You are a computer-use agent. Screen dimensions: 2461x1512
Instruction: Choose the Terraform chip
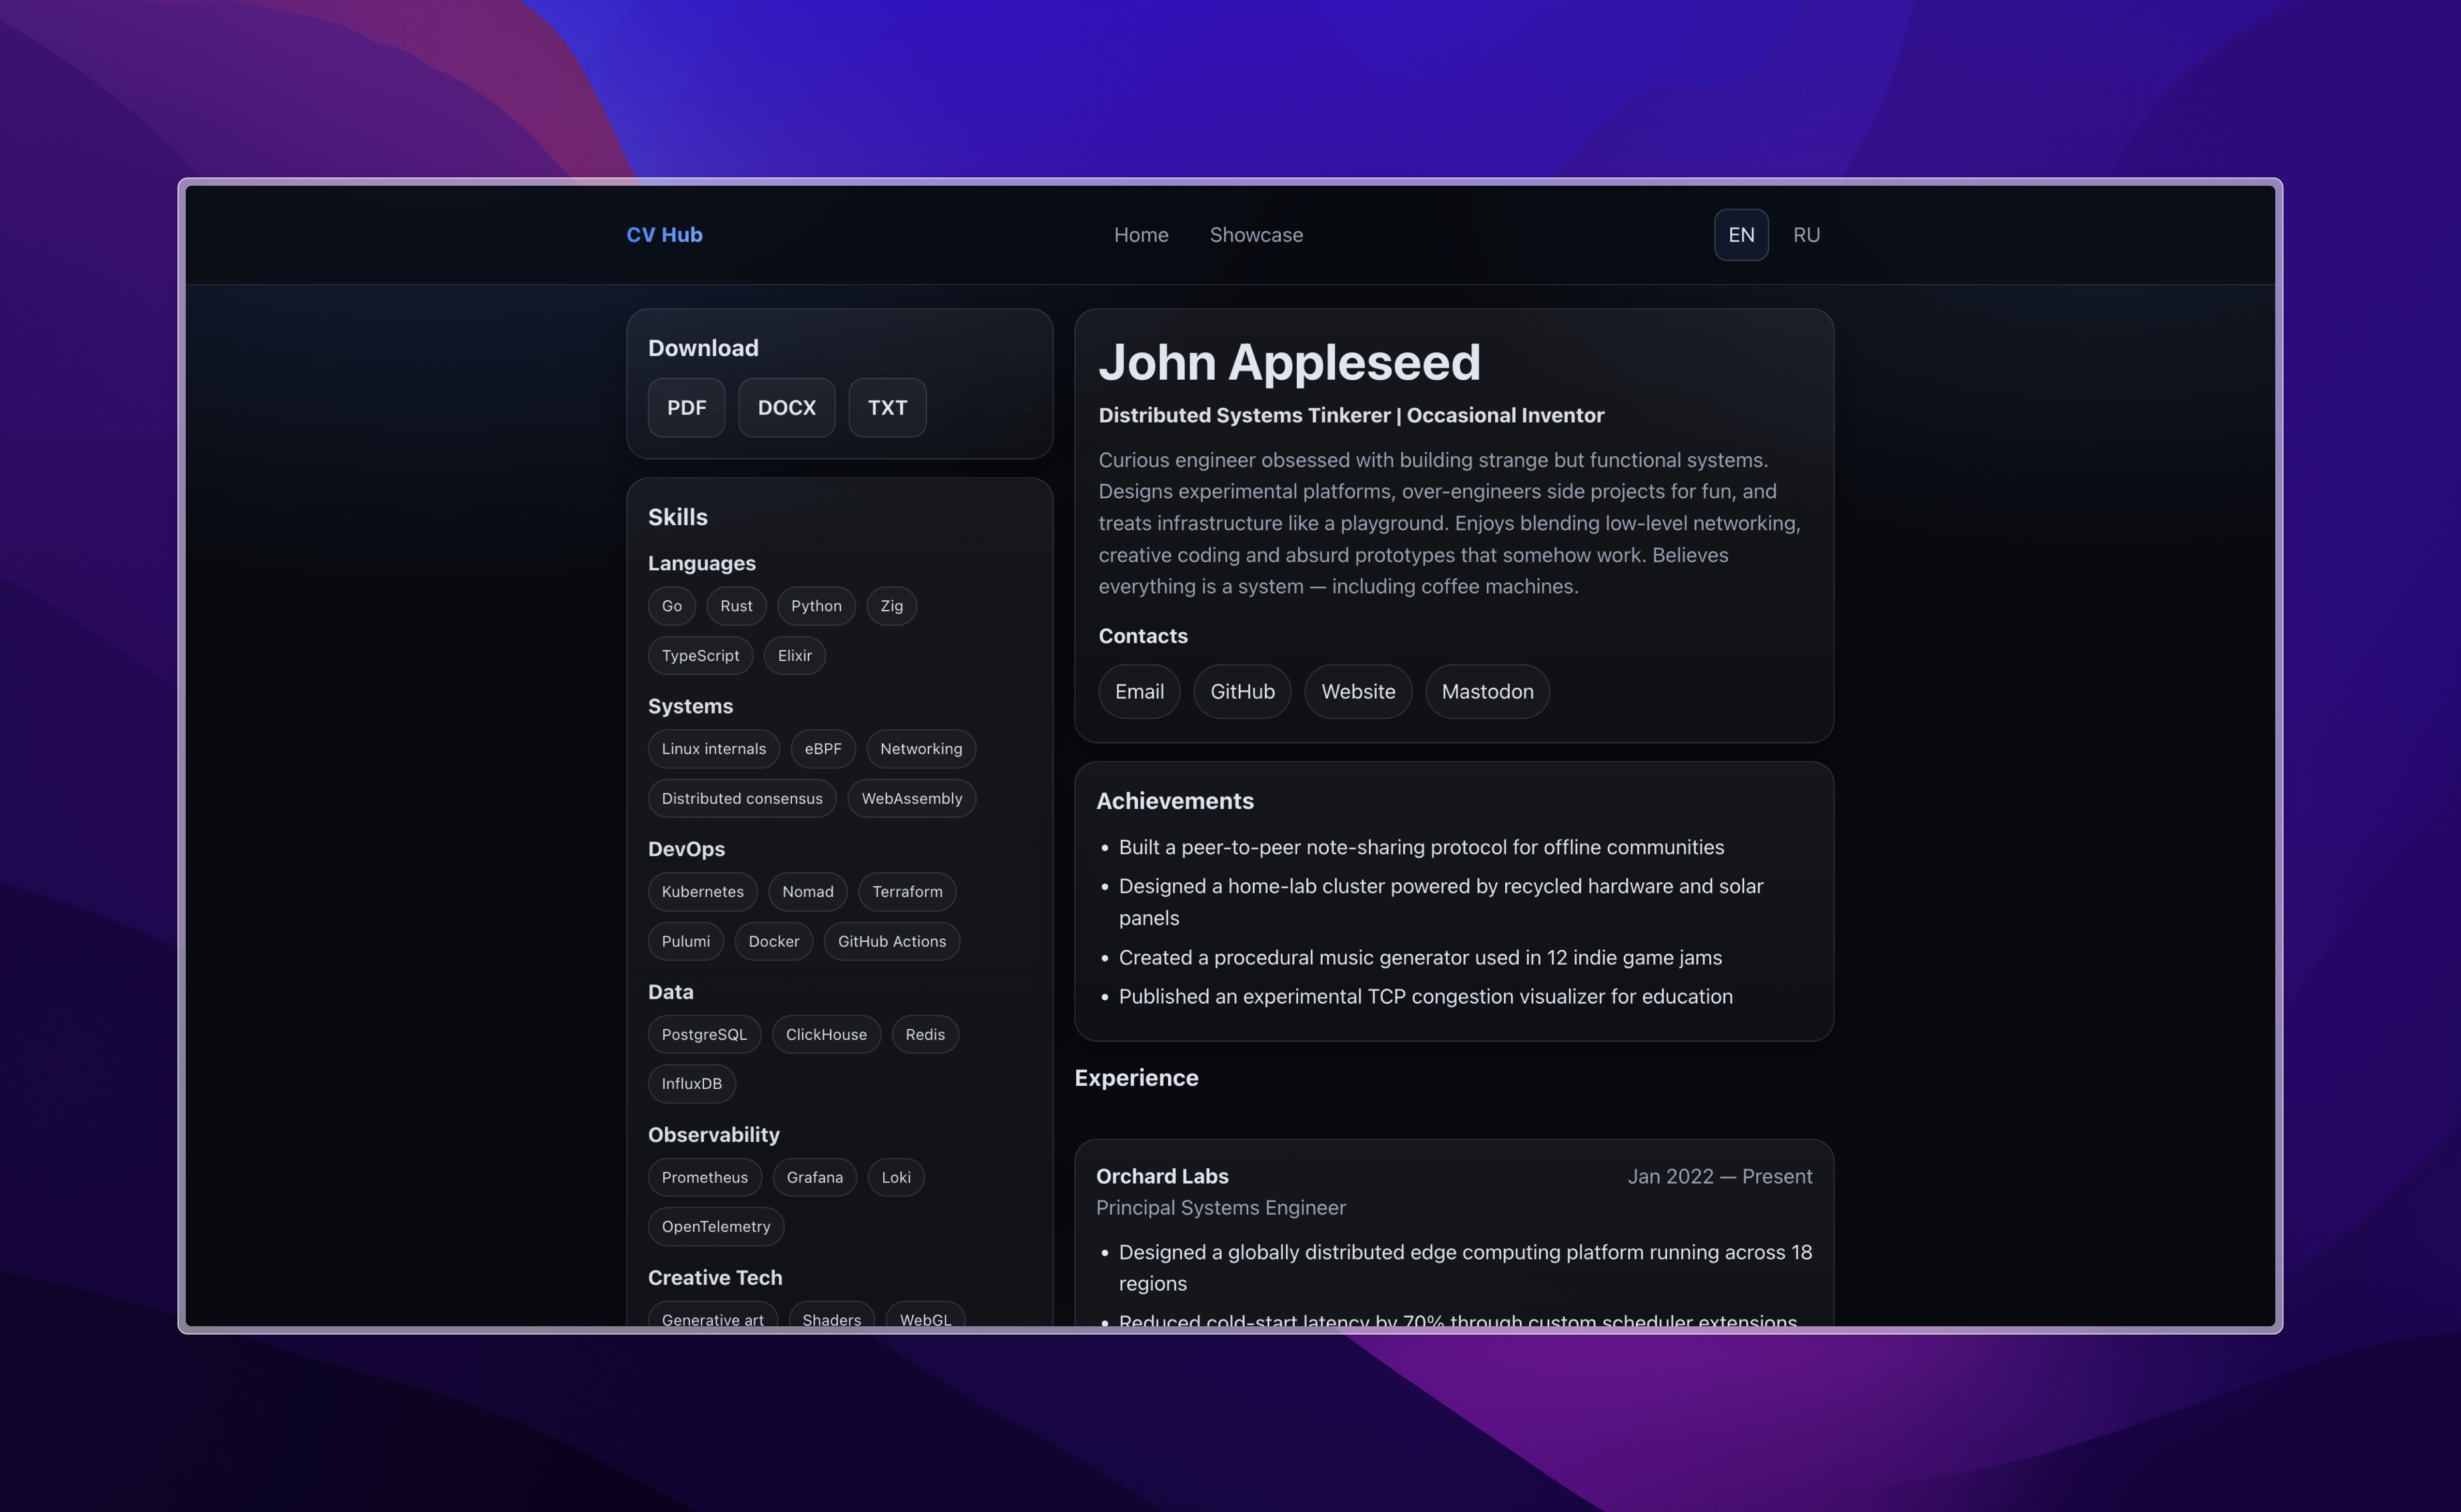coord(907,892)
